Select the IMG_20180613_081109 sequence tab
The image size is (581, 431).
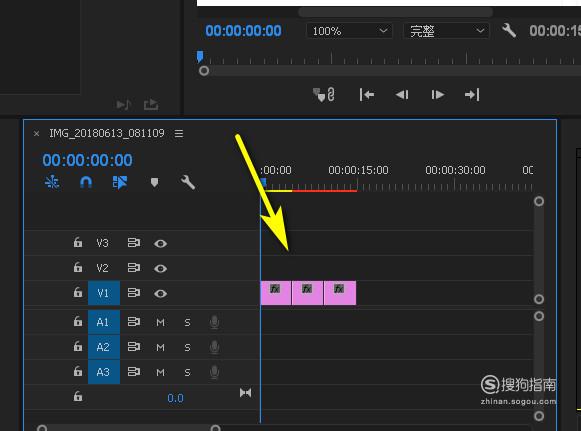tap(107, 133)
